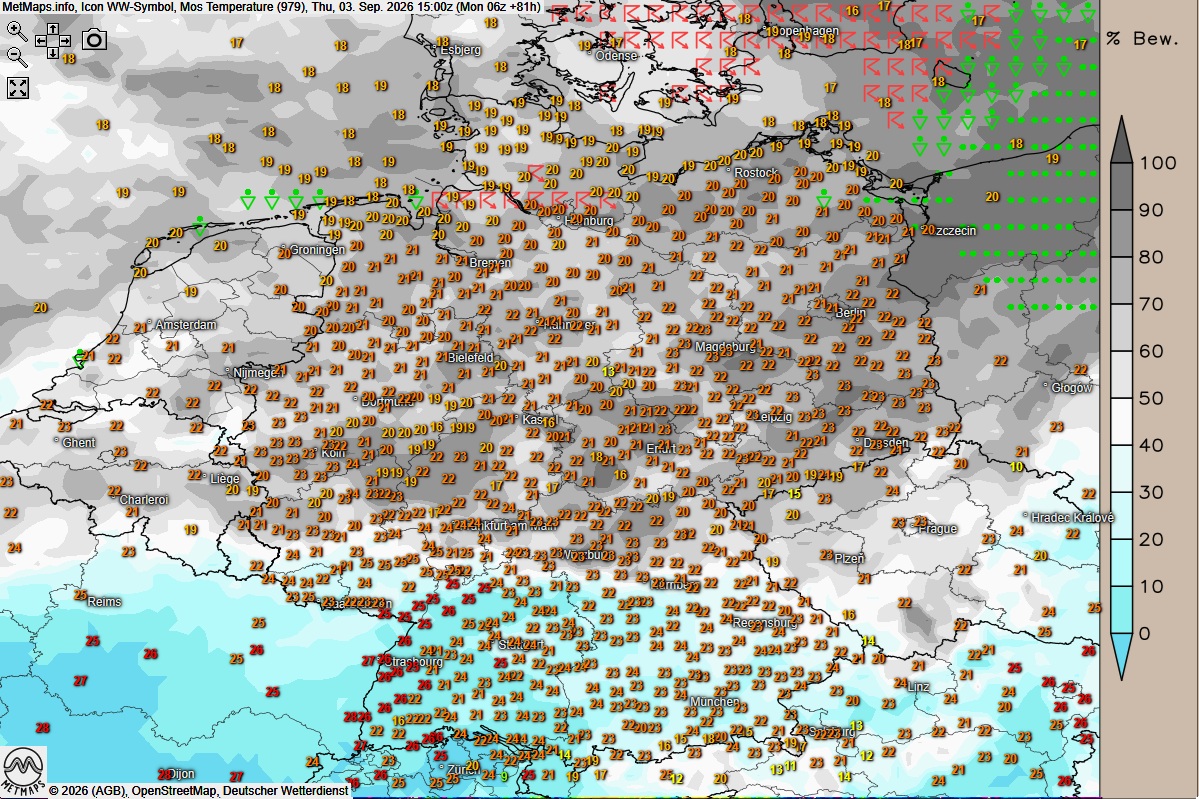
Task: Click the Bremen city label
Action: click(x=490, y=263)
